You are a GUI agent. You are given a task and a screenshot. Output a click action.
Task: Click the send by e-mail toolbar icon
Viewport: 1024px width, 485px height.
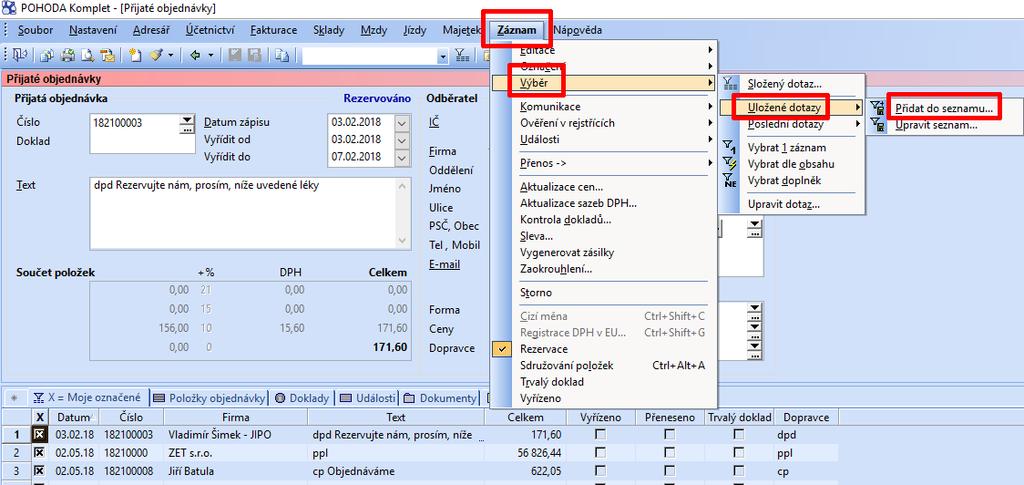click(x=108, y=55)
